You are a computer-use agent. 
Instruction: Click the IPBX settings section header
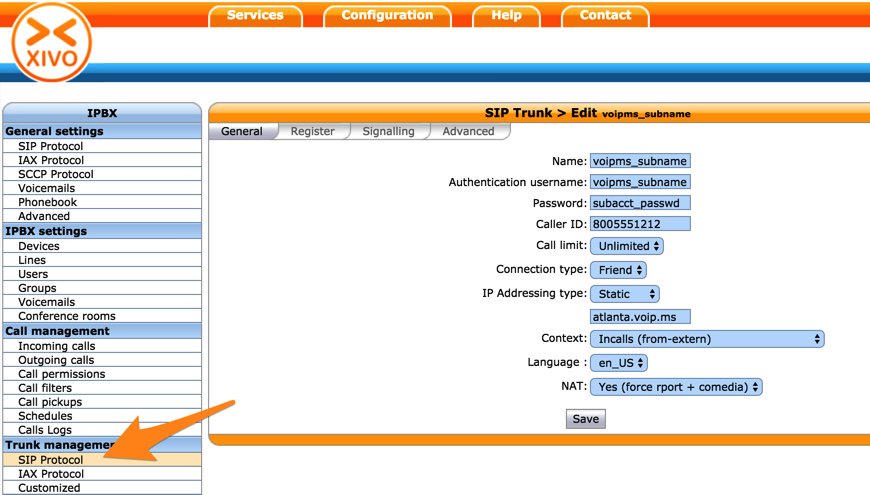[102, 231]
